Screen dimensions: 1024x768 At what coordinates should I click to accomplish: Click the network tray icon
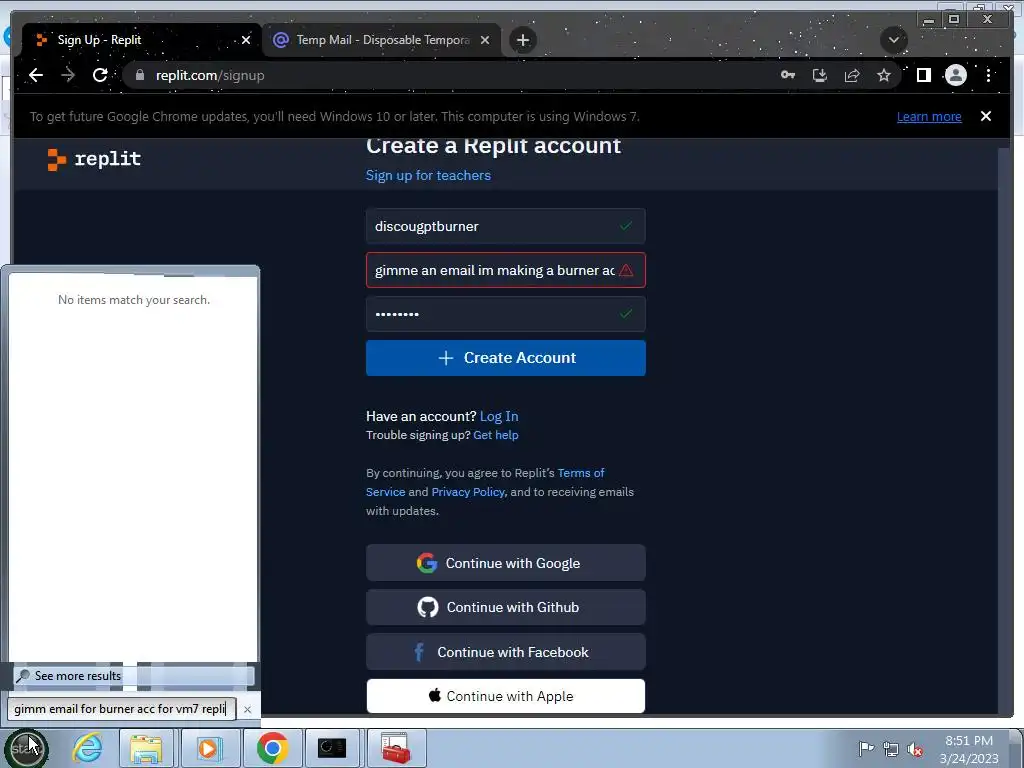pos(891,749)
